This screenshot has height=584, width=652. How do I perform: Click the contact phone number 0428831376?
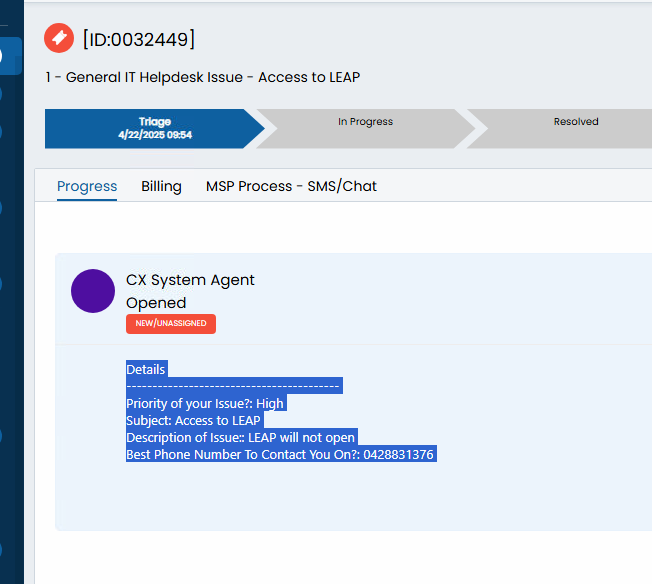coord(398,455)
